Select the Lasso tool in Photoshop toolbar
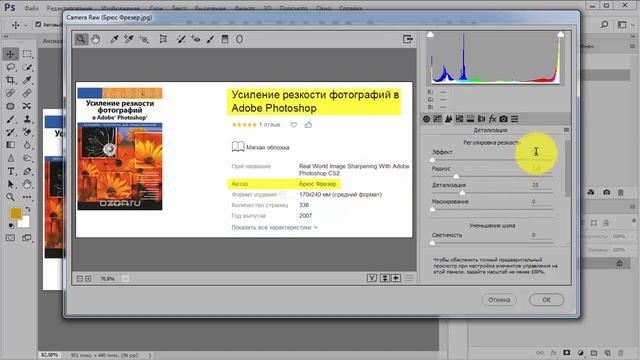 (11, 67)
